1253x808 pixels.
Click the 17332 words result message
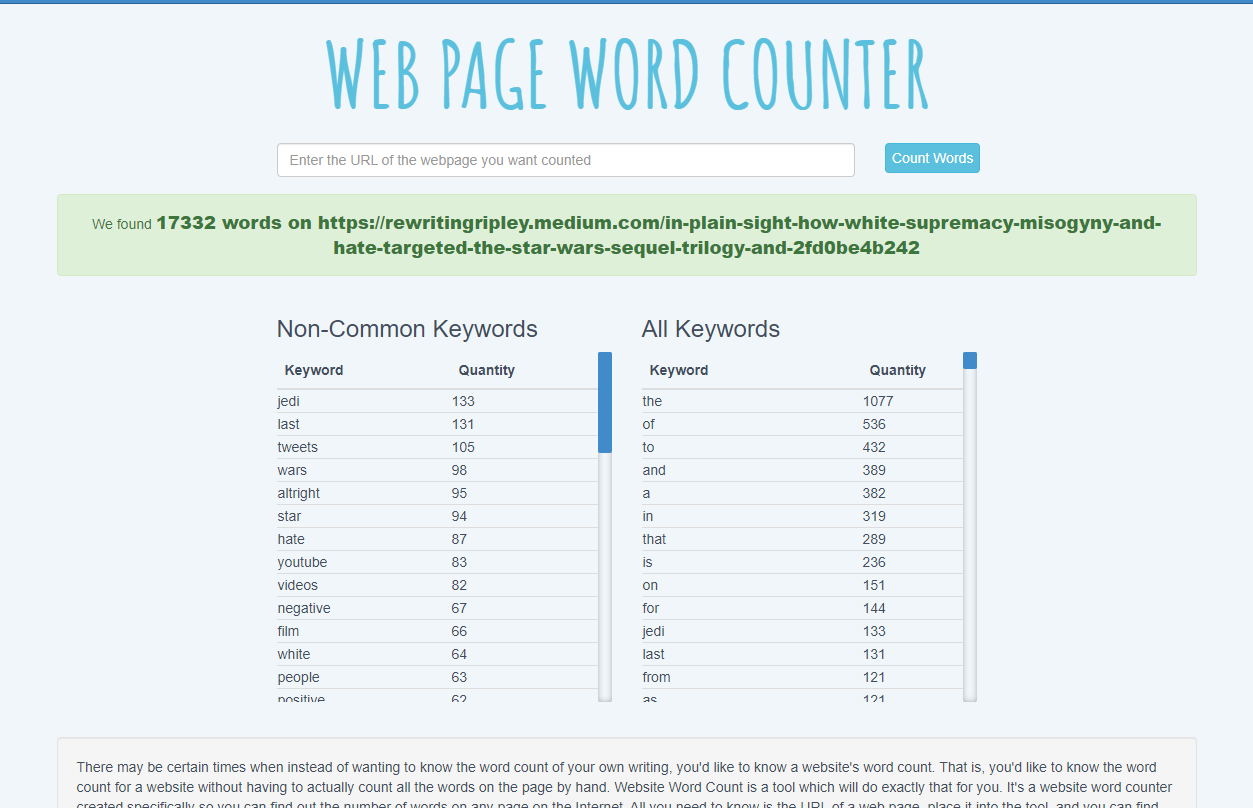click(x=627, y=235)
